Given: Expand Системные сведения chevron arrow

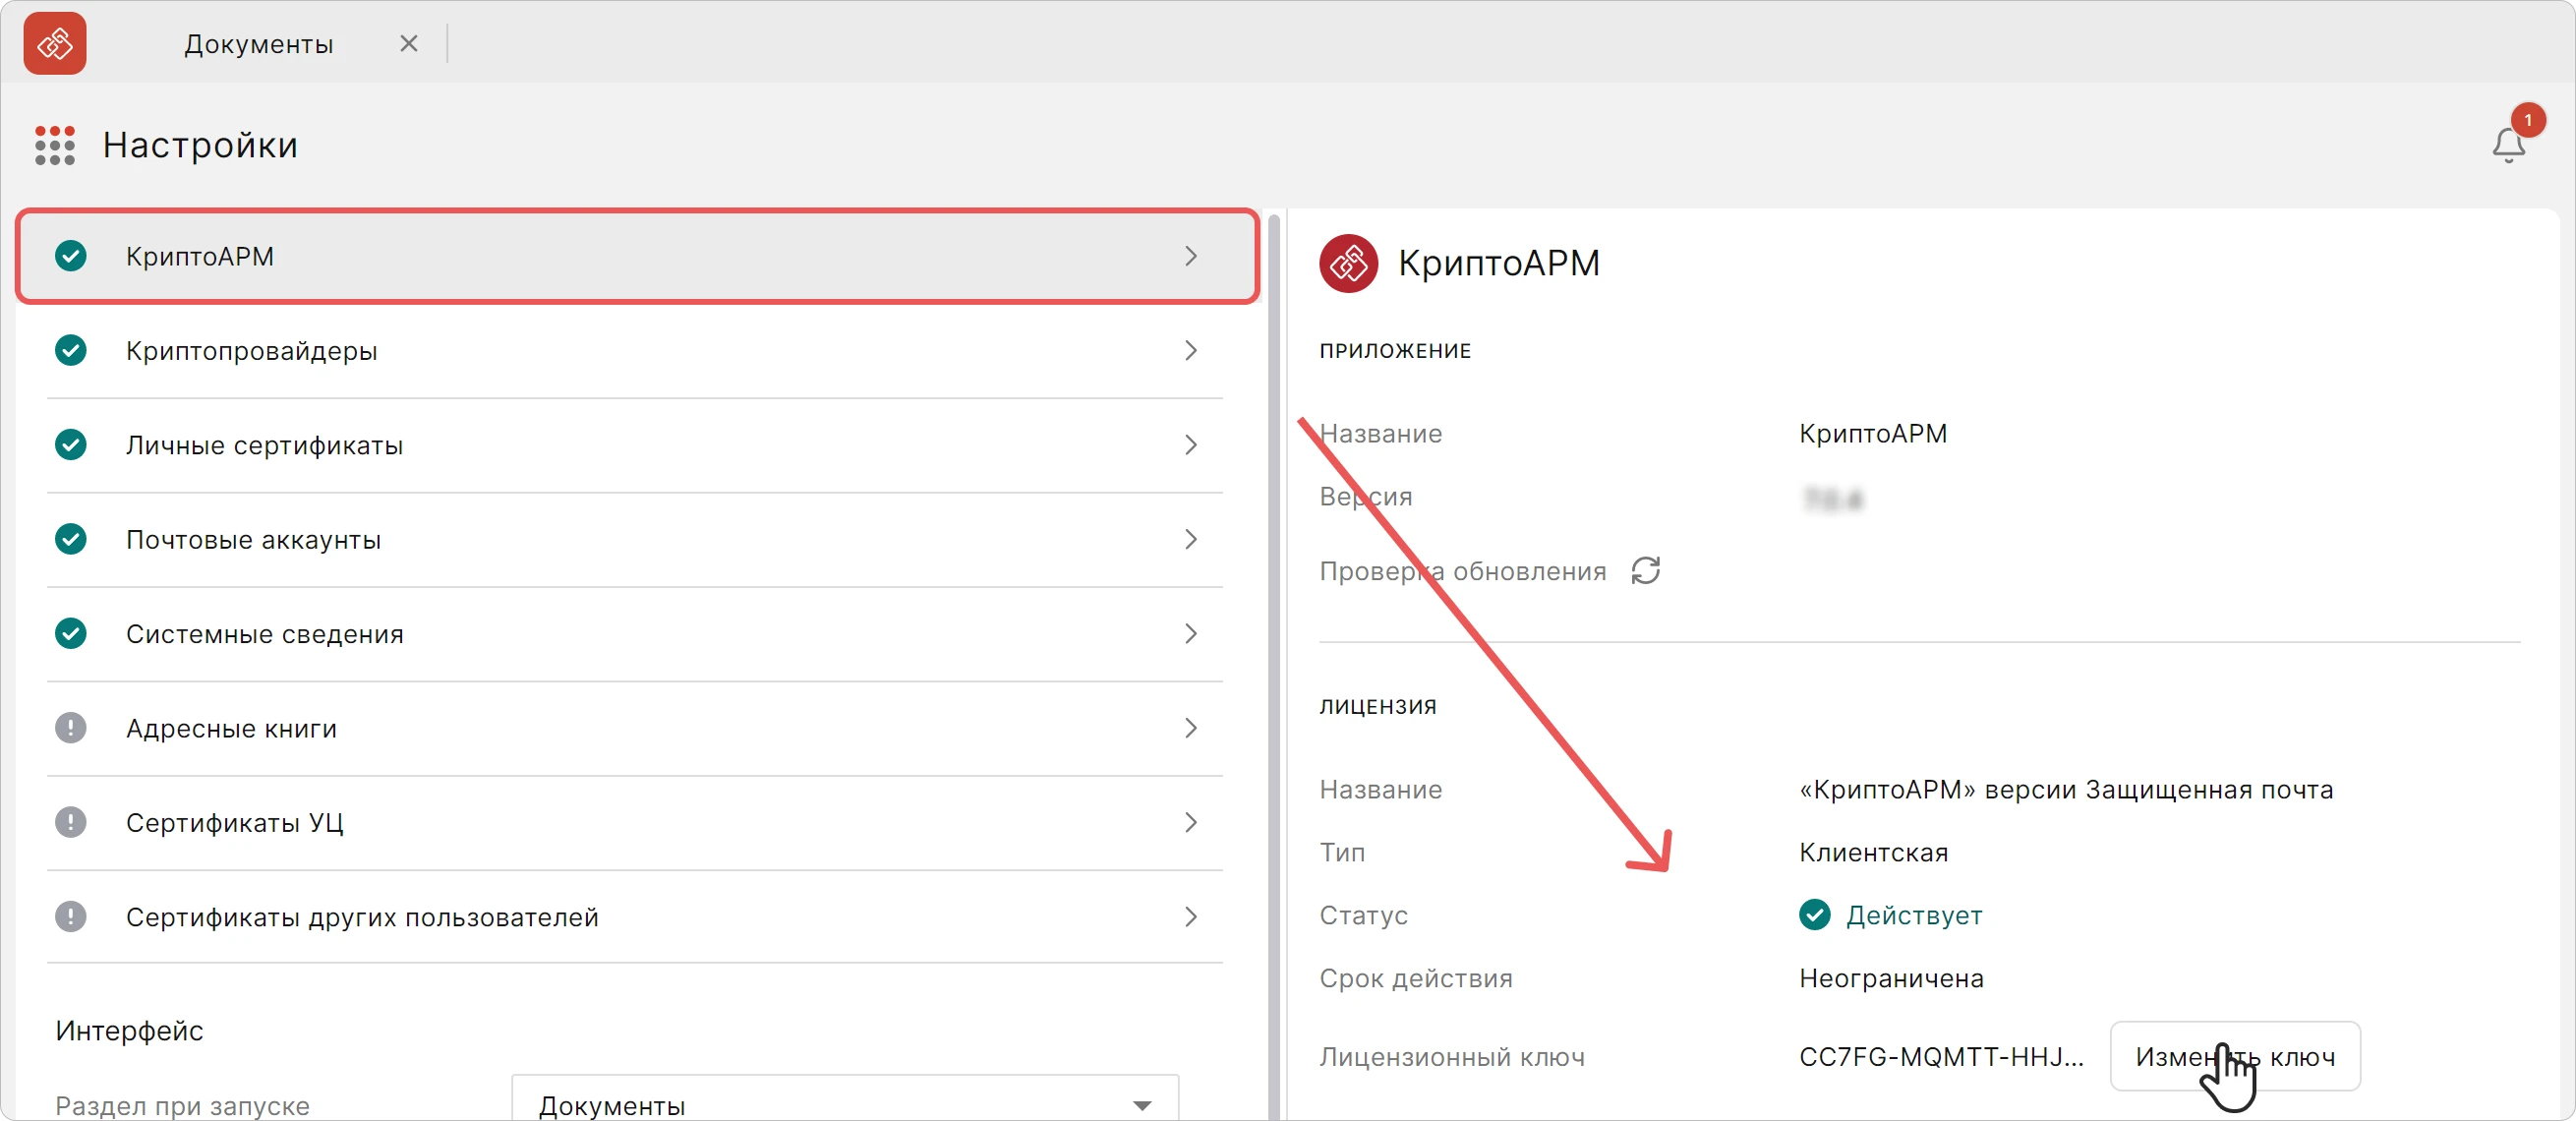Looking at the screenshot, I should click(1190, 634).
